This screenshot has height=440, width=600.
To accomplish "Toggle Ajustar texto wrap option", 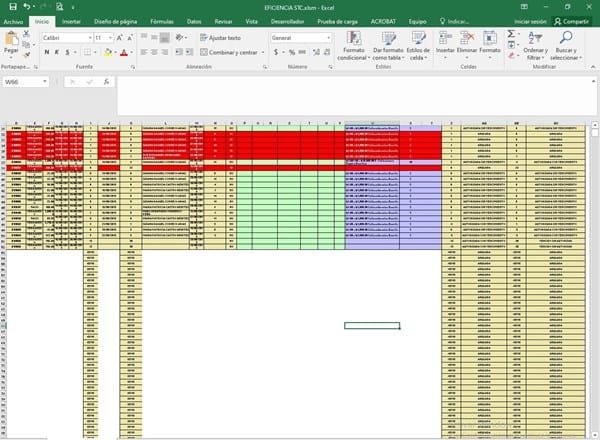I will point(220,37).
